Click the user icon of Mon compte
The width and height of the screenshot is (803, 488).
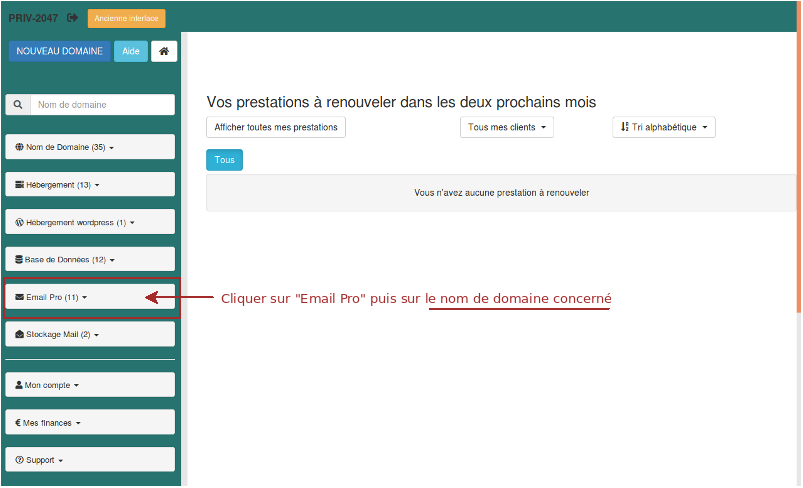(x=19, y=385)
